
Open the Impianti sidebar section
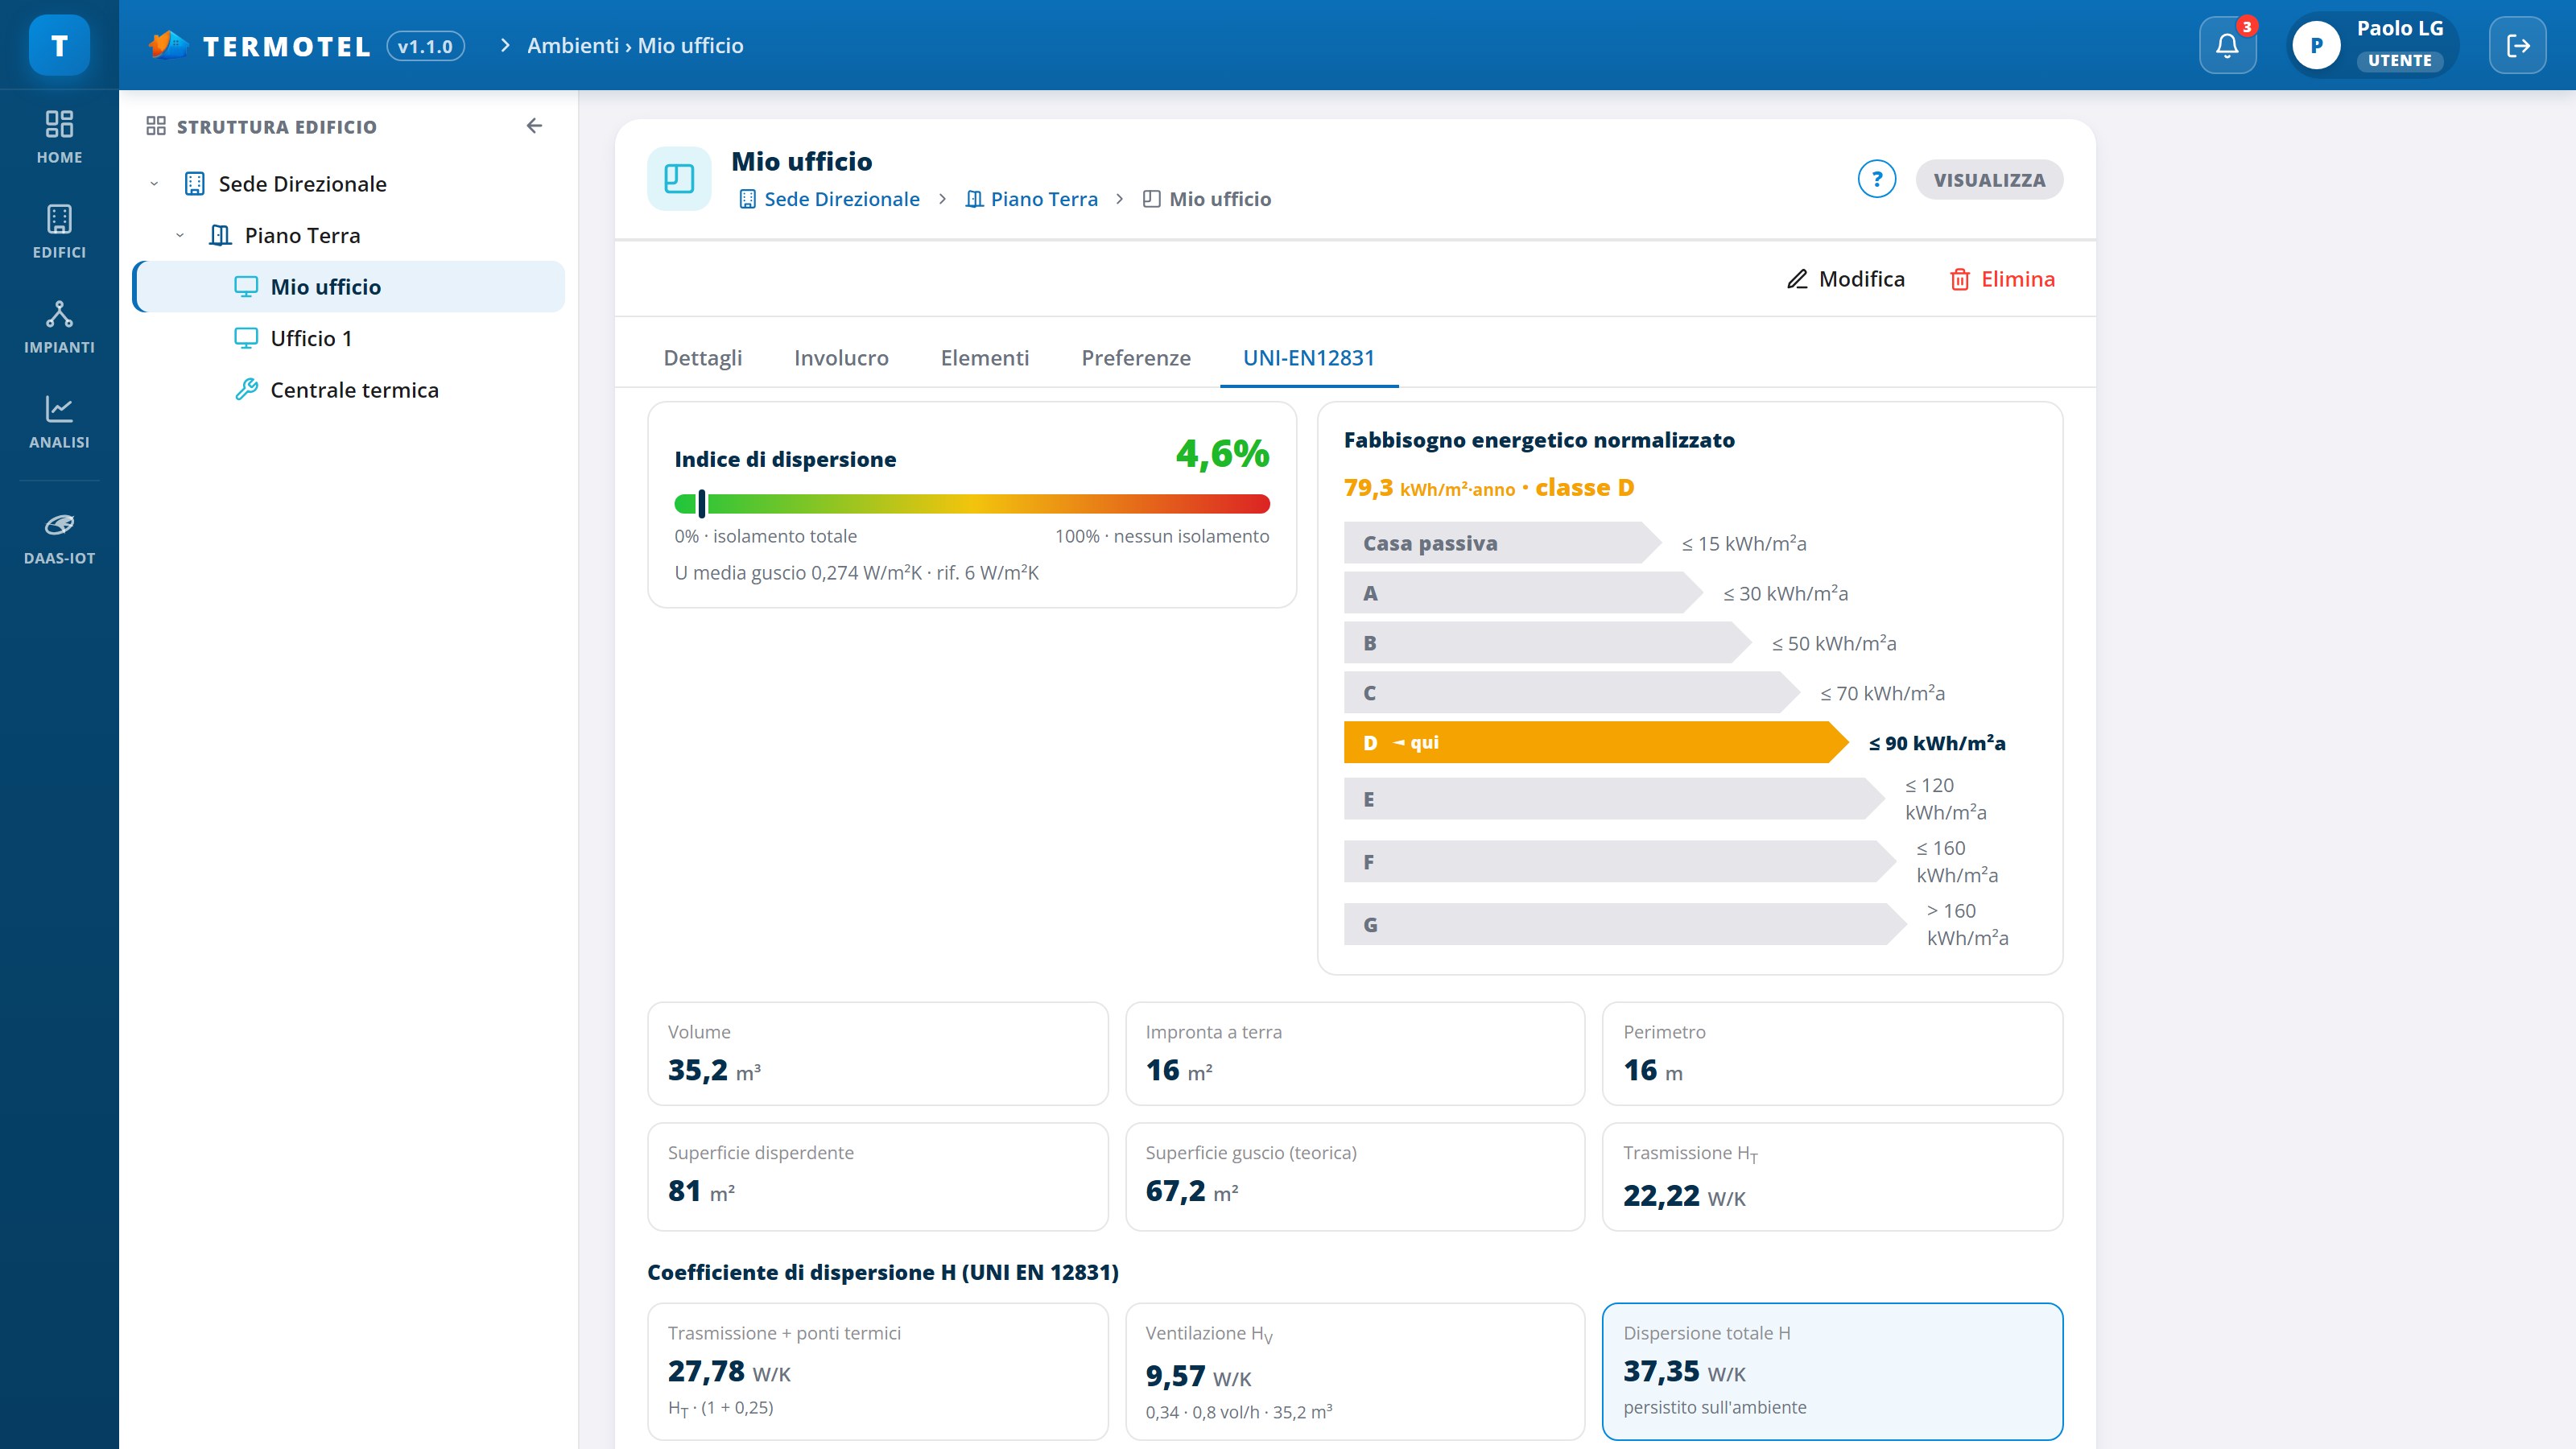(x=59, y=327)
